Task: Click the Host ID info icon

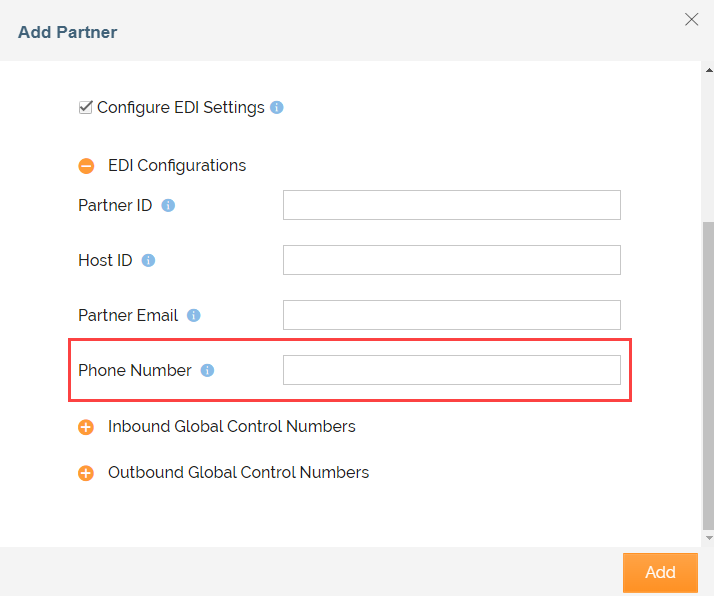Action: pyautogui.click(x=148, y=261)
